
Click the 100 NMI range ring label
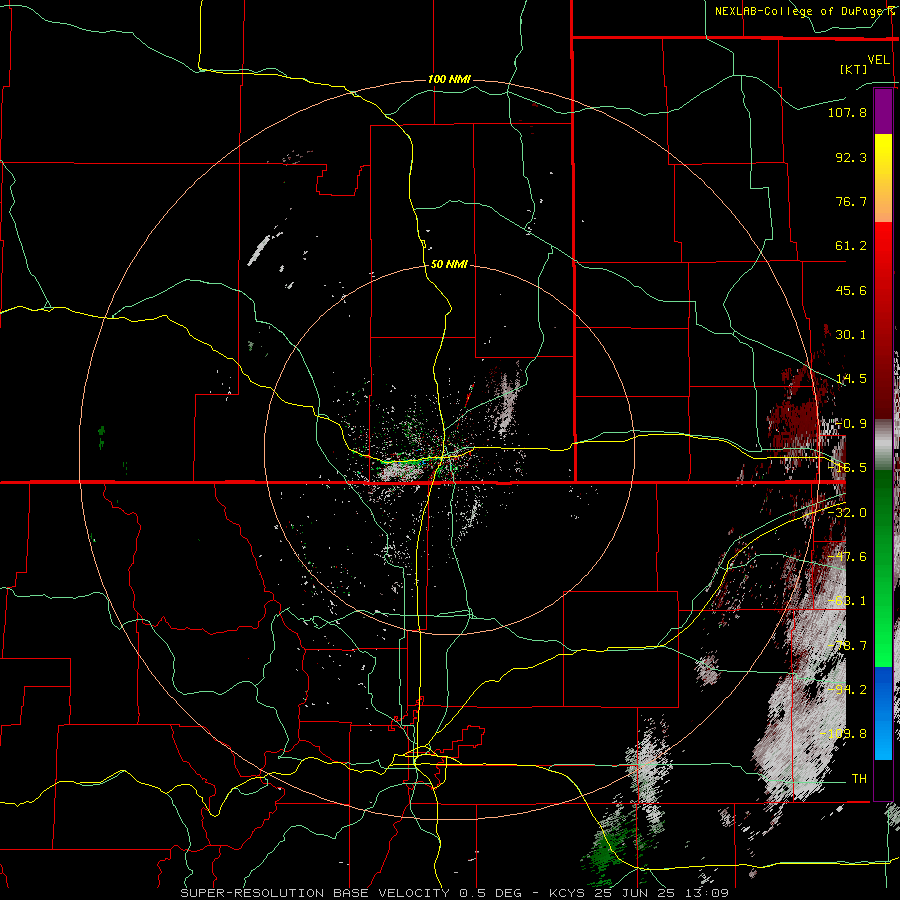point(449,79)
